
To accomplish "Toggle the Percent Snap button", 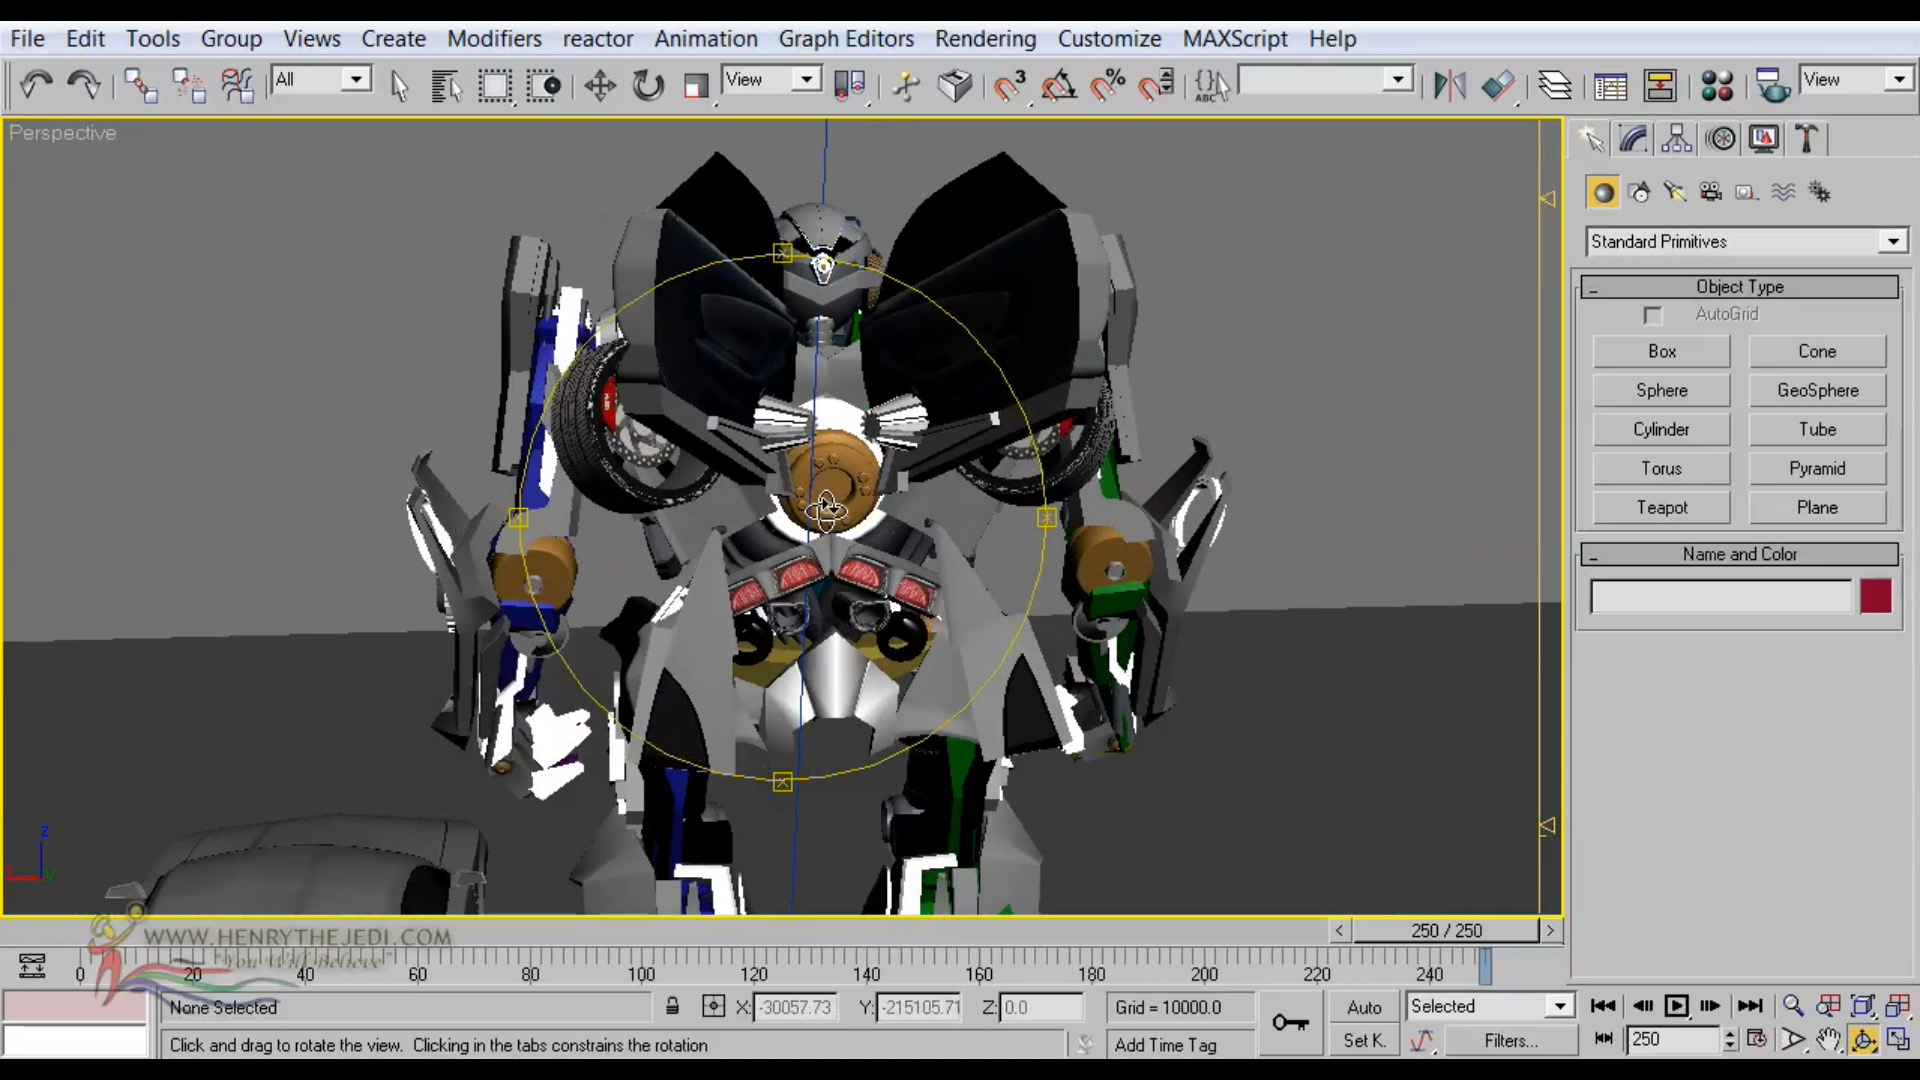I will pos(1108,86).
